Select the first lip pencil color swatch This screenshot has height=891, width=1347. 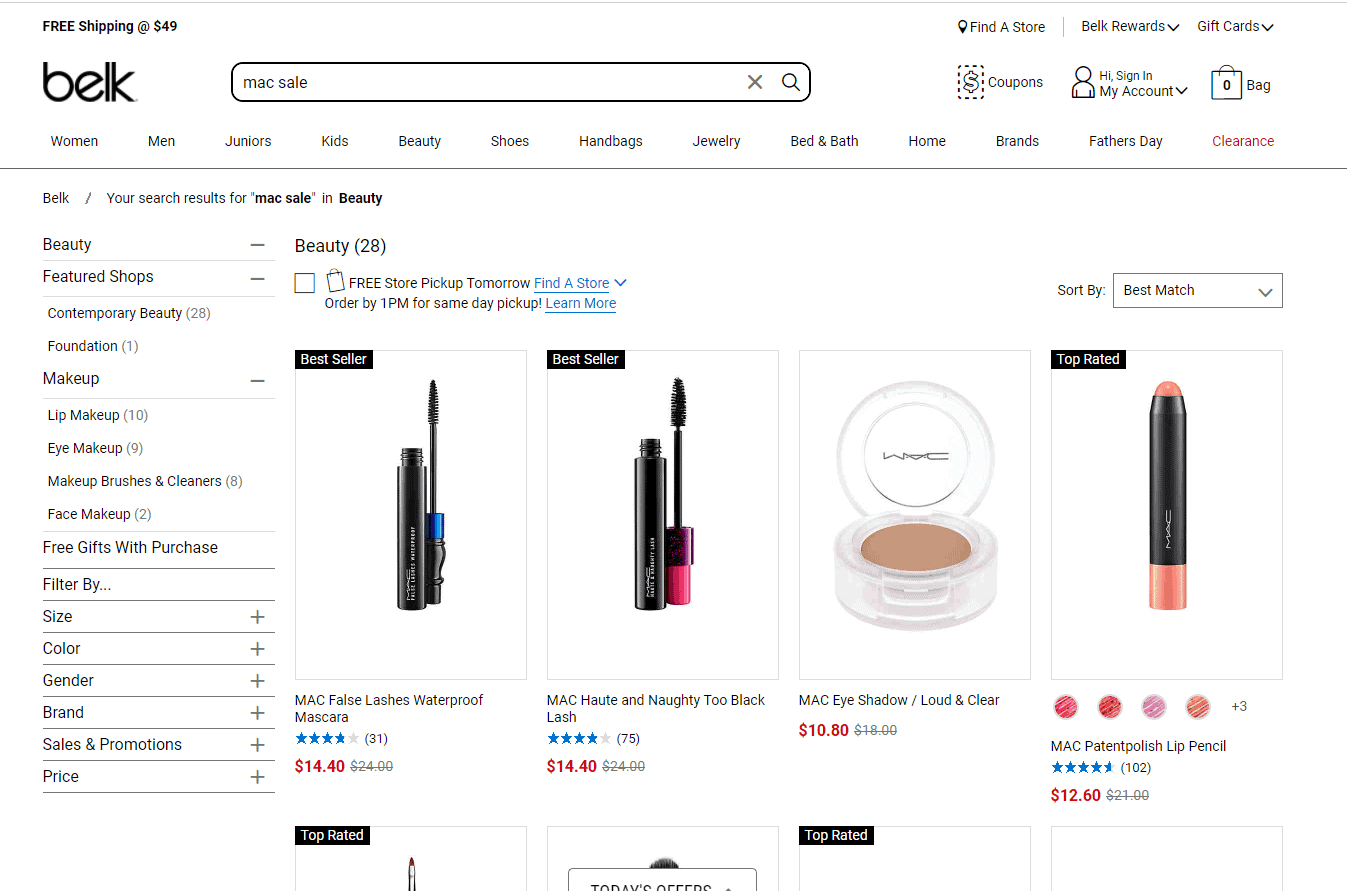pos(1066,707)
